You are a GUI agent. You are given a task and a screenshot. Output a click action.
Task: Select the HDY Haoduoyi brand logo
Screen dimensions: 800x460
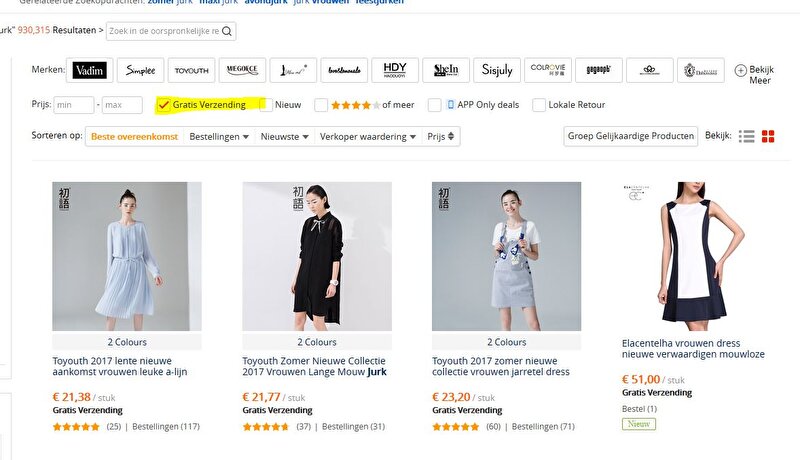[x=395, y=70]
